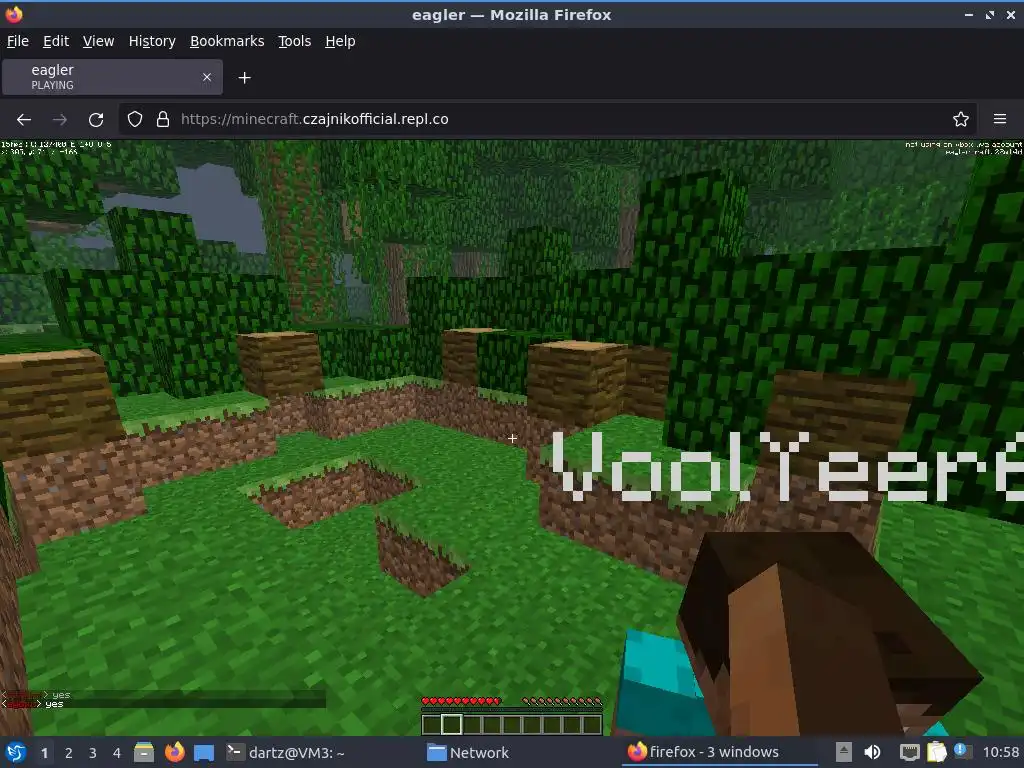Image resolution: width=1024 pixels, height=768 pixels.
Task: Close the eagler tab
Action: coord(207,77)
